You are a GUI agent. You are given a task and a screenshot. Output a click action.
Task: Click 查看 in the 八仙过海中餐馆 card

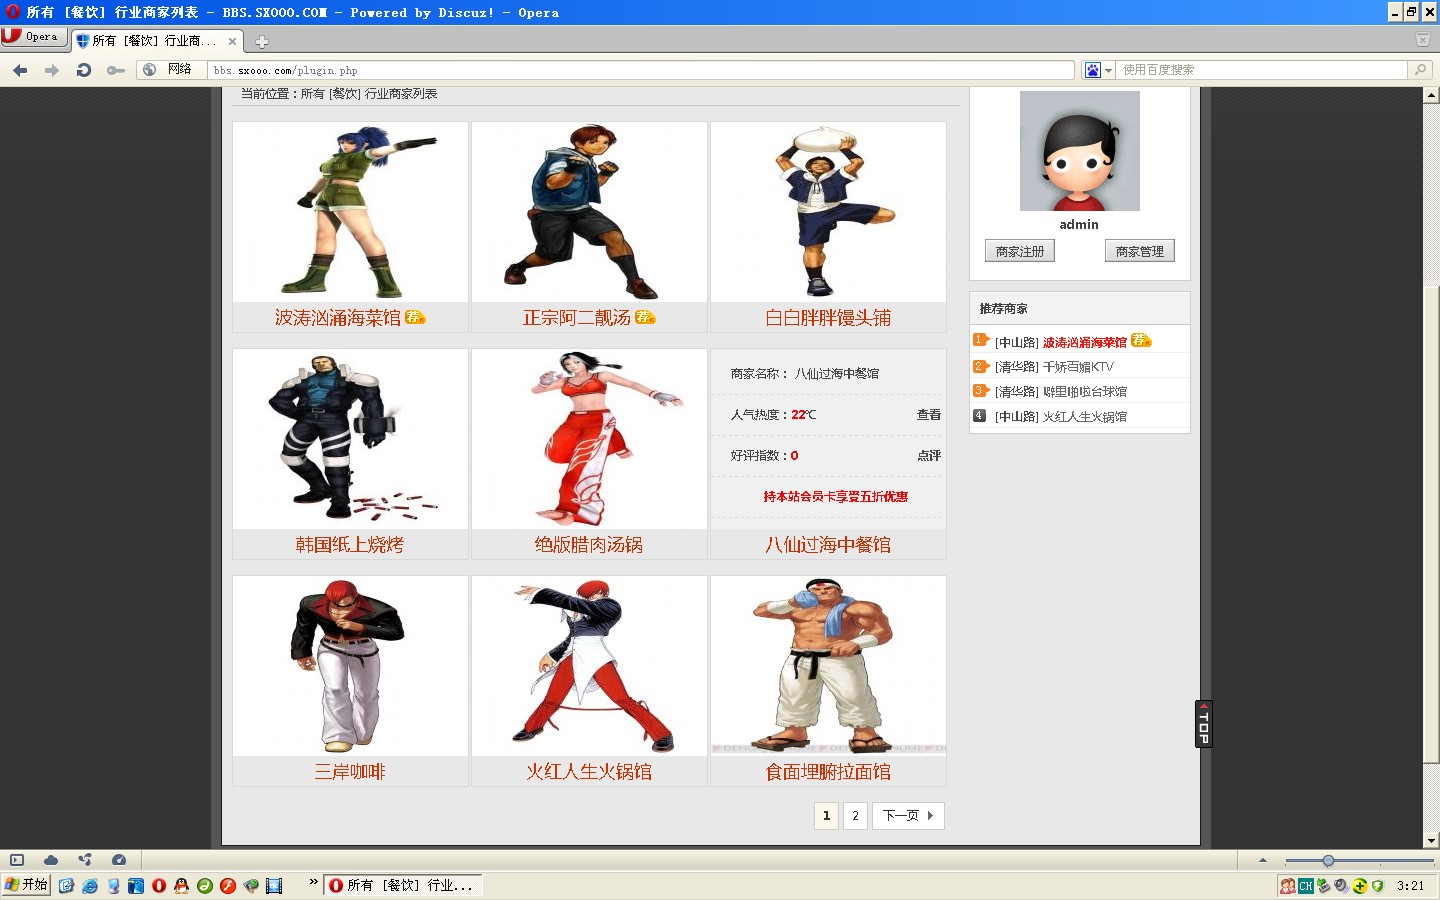pos(929,415)
